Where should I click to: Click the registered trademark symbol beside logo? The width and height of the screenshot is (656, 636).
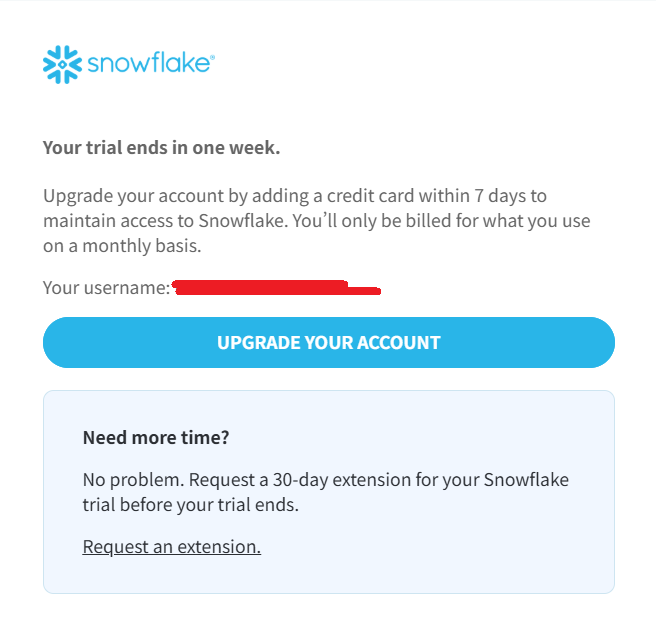211,57
